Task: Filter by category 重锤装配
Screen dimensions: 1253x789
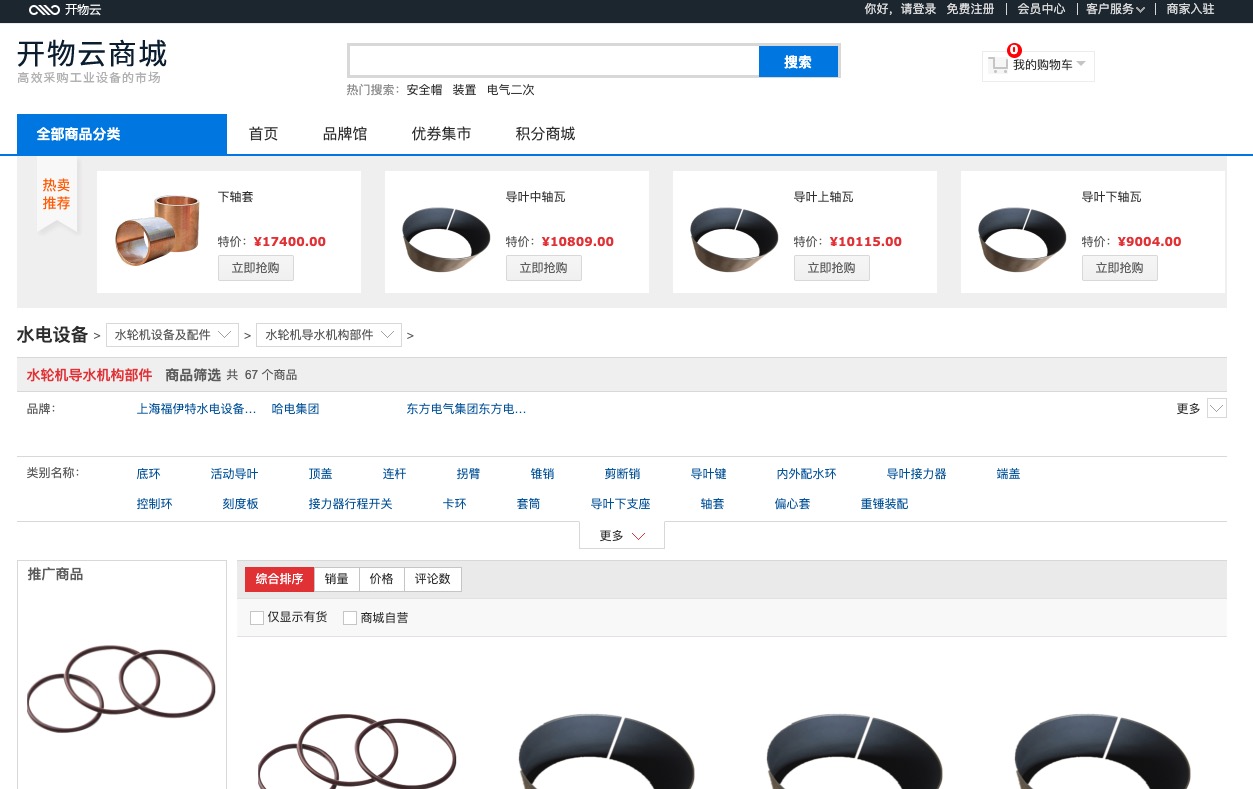Action: pyautogui.click(x=885, y=504)
